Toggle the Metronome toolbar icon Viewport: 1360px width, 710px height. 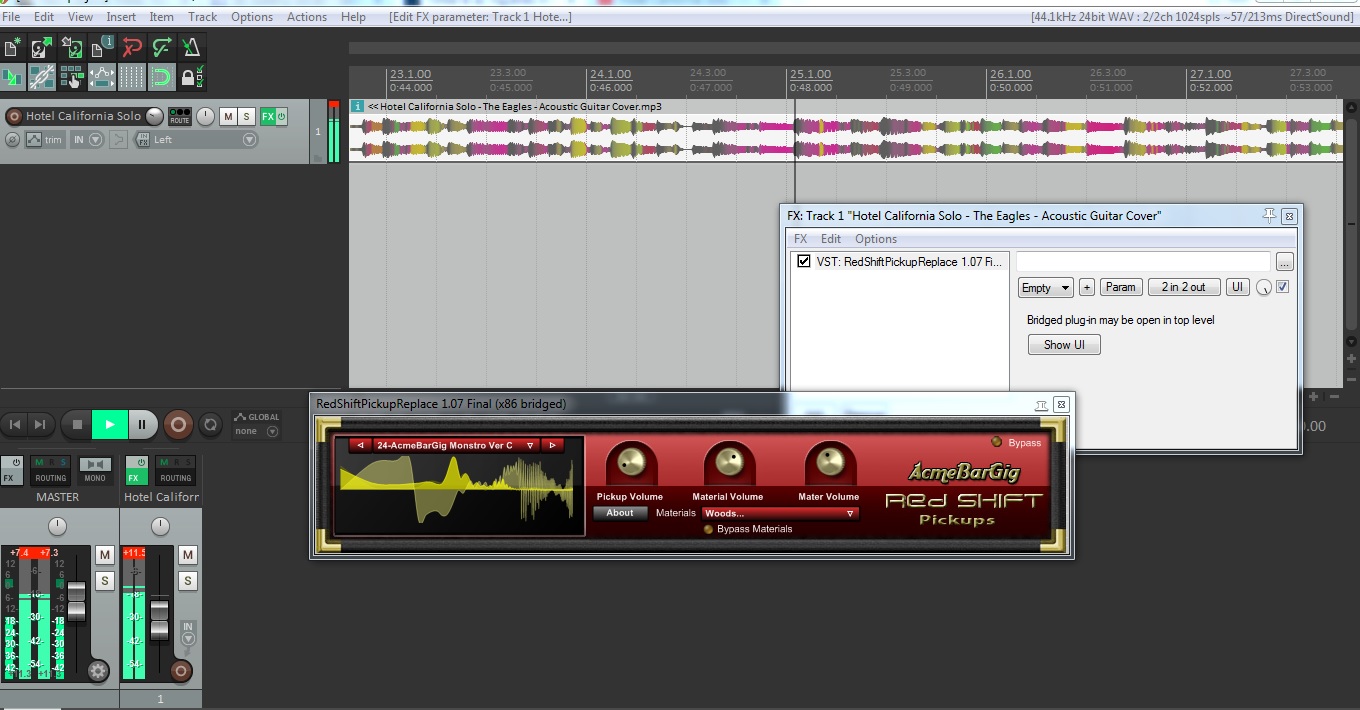click(x=191, y=47)
